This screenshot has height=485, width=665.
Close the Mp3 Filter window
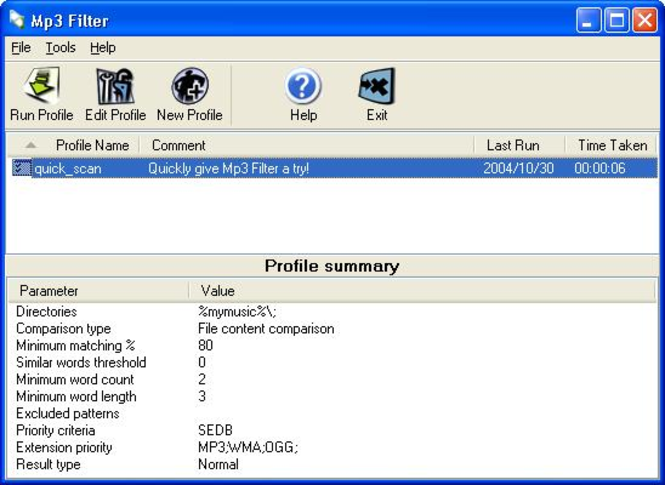click(645, 20)
